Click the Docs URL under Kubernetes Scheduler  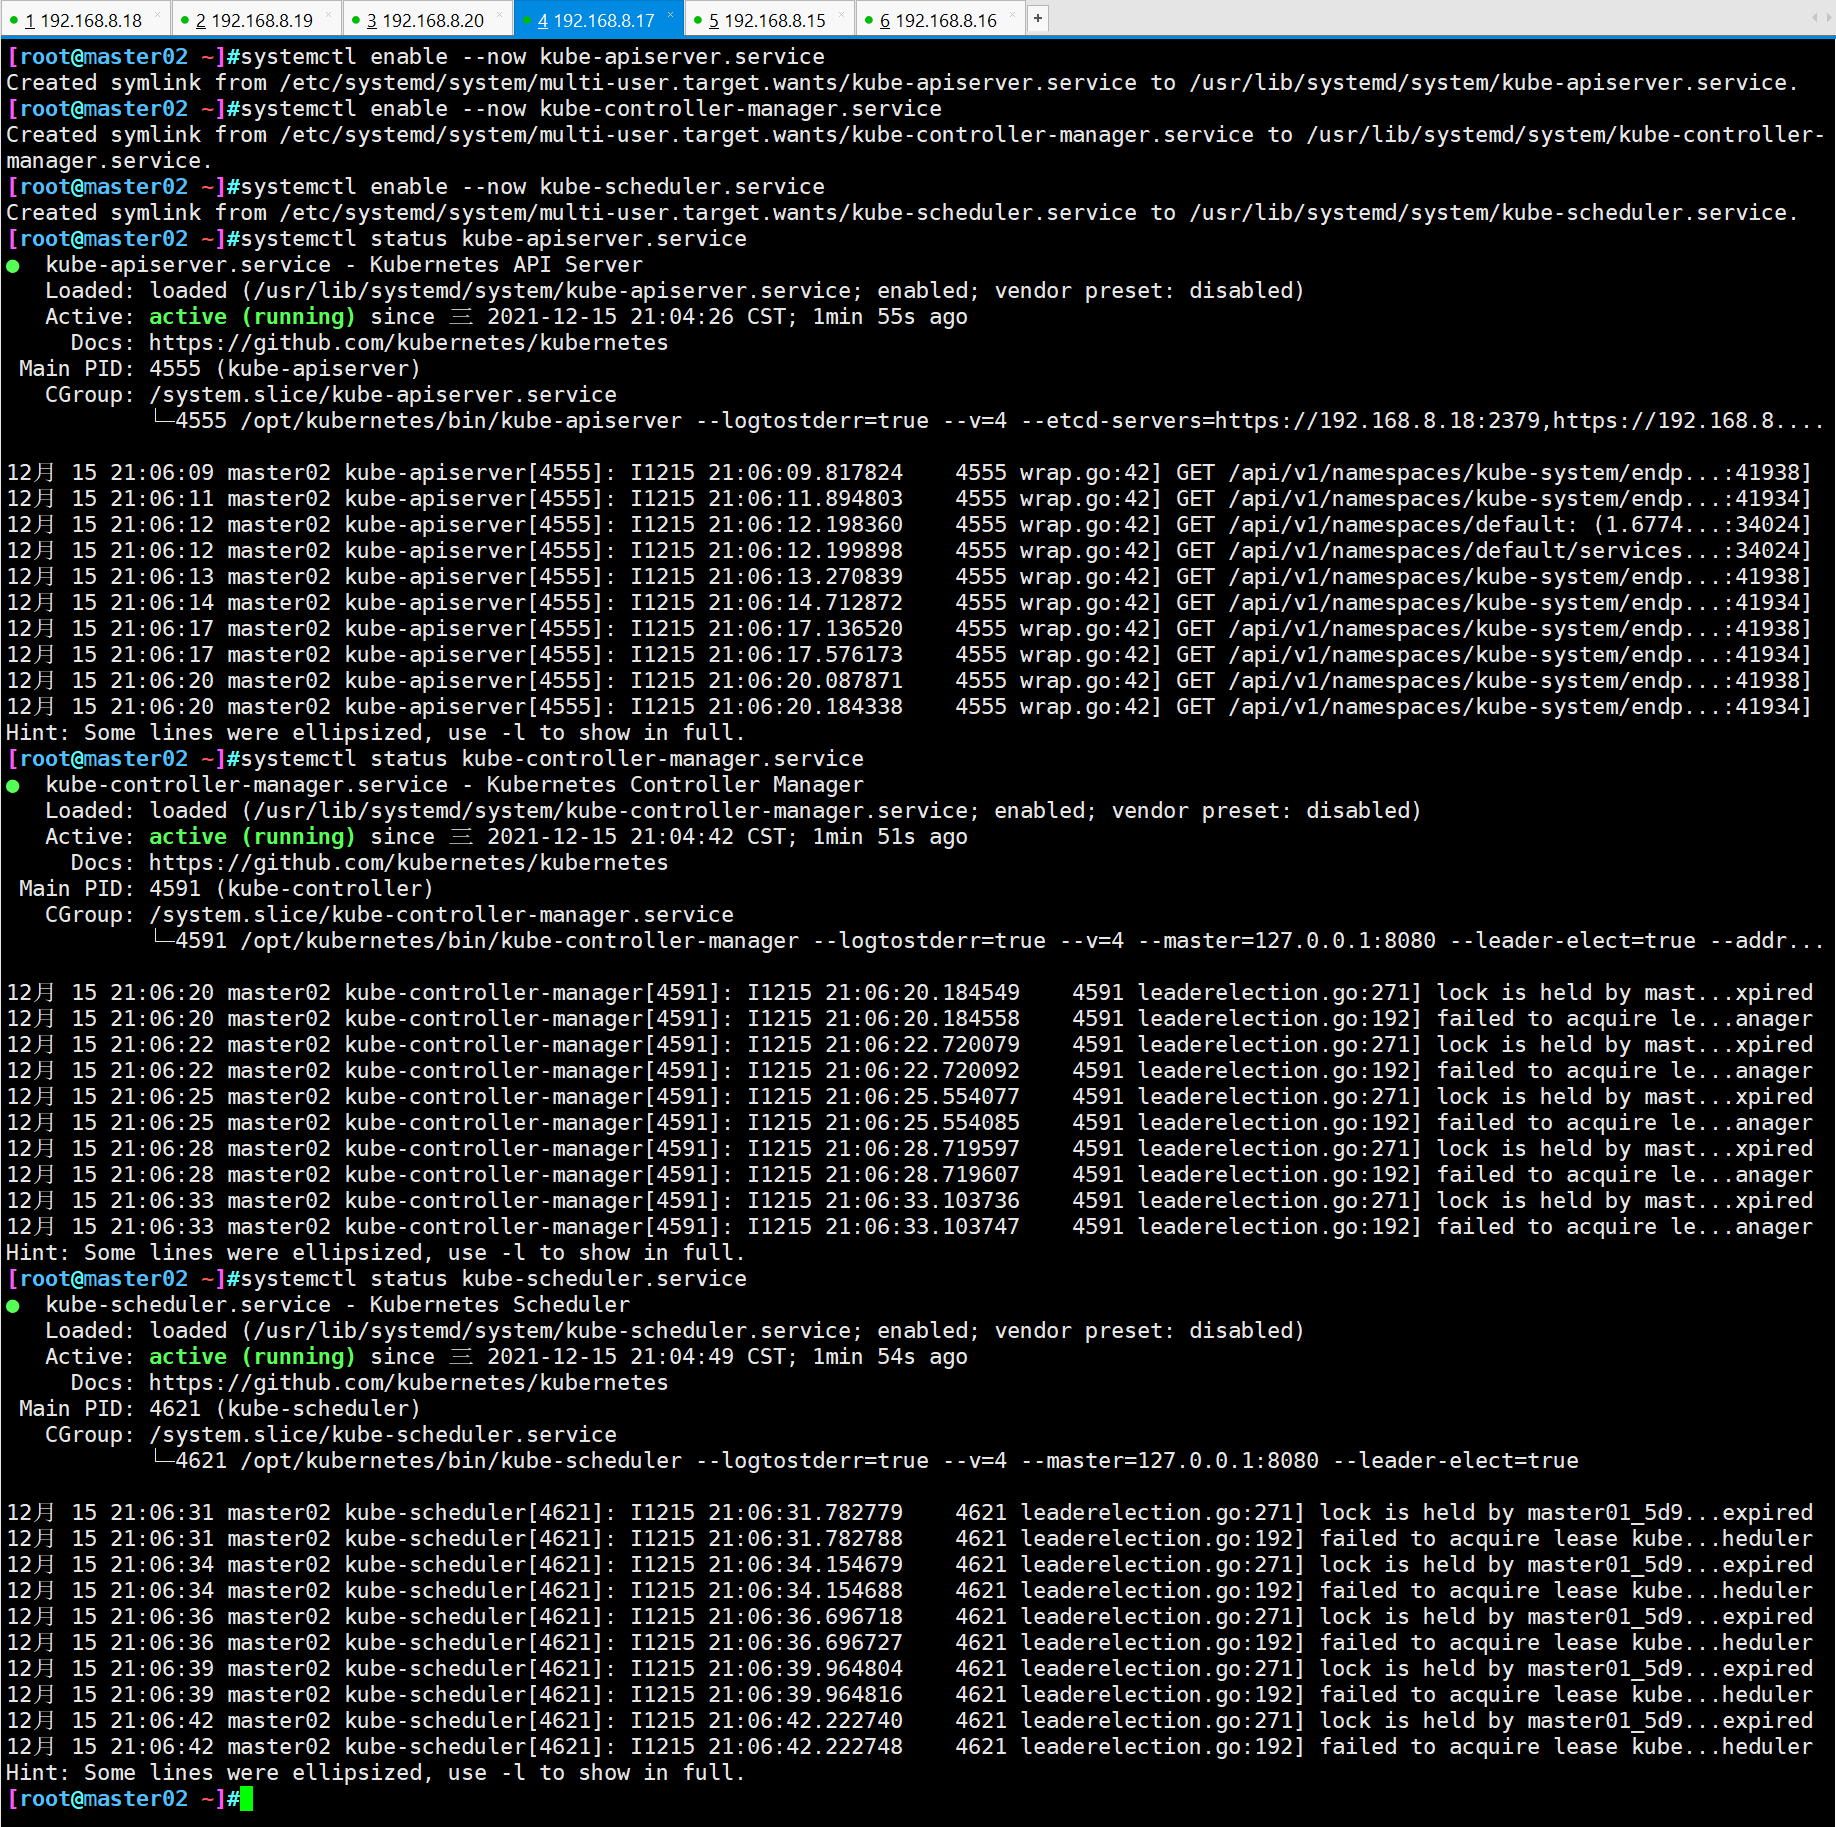408,1383
